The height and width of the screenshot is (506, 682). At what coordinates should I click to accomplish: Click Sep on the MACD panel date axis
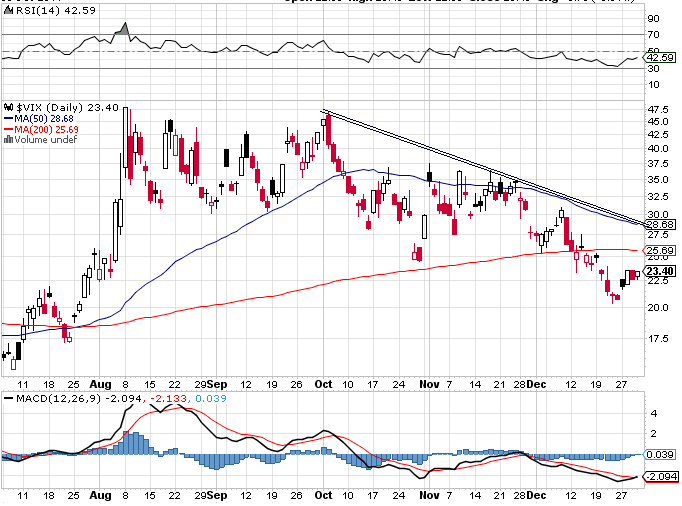217,496
